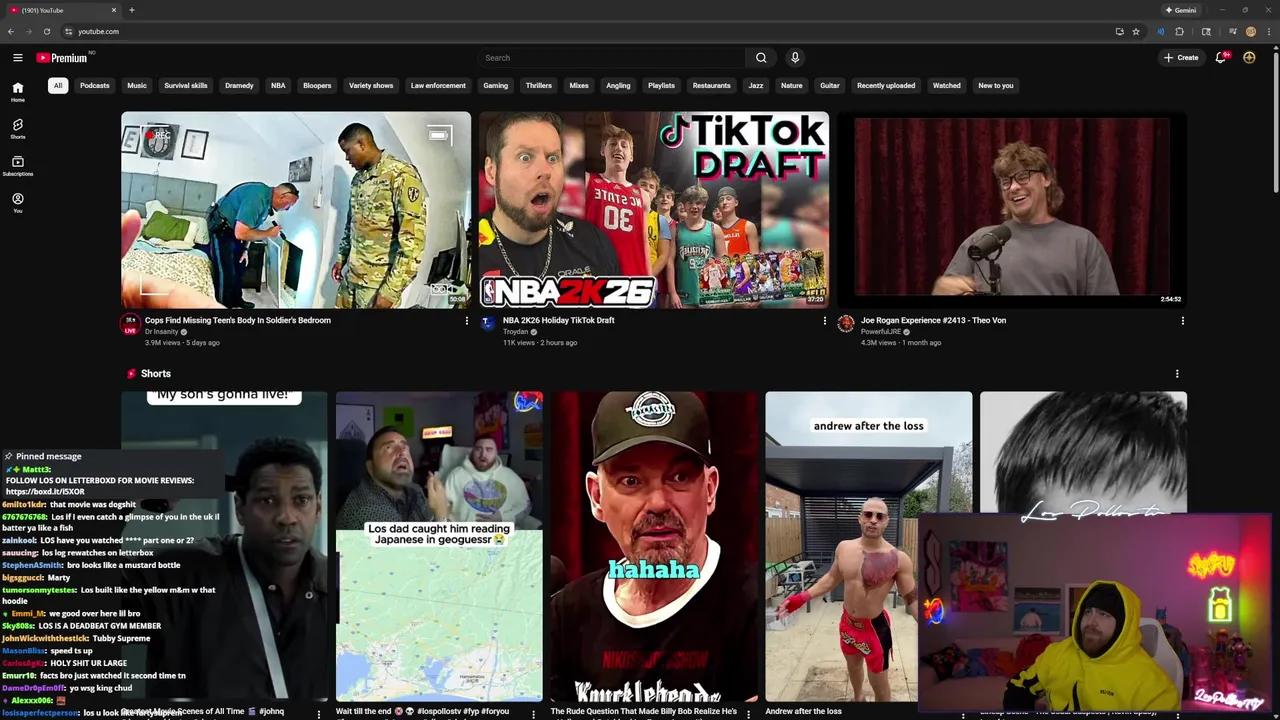
Task: Open the Dr Insanity channel name link
Action: click(x=161, y=332)
